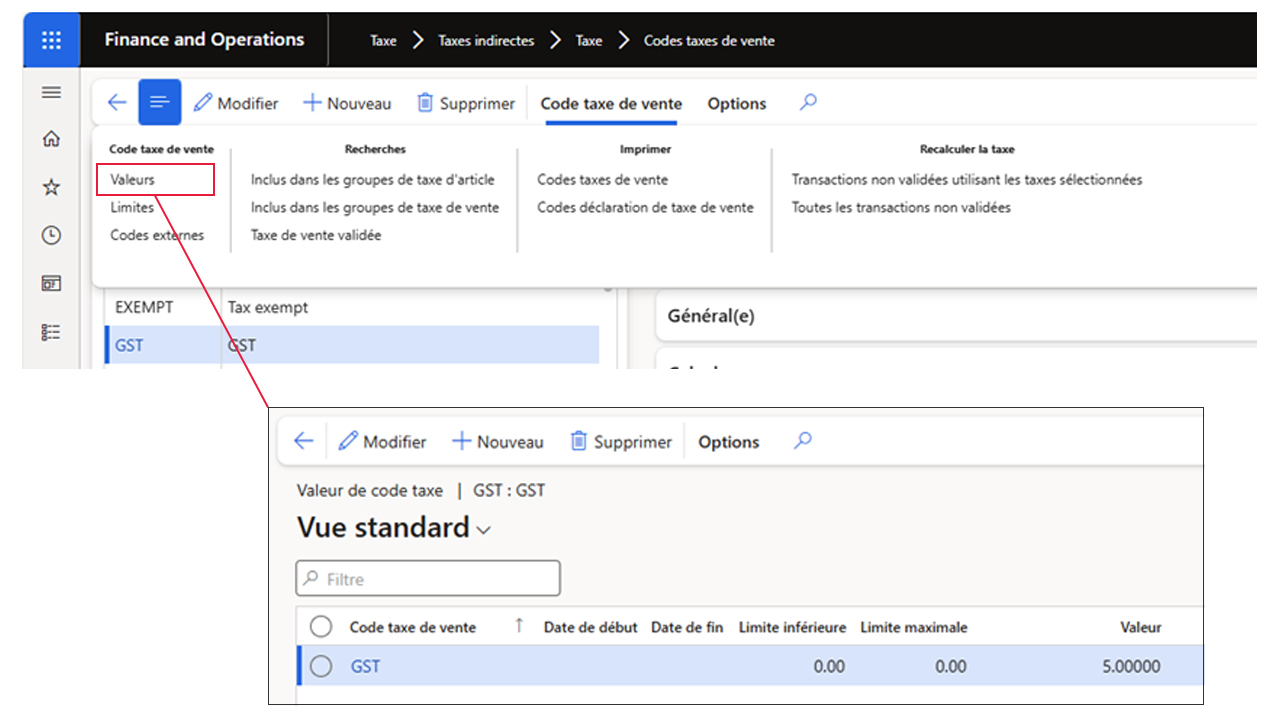The image size is (1280, 720).
Task: Click Date de début column header
Action: (x=590, y=627)
